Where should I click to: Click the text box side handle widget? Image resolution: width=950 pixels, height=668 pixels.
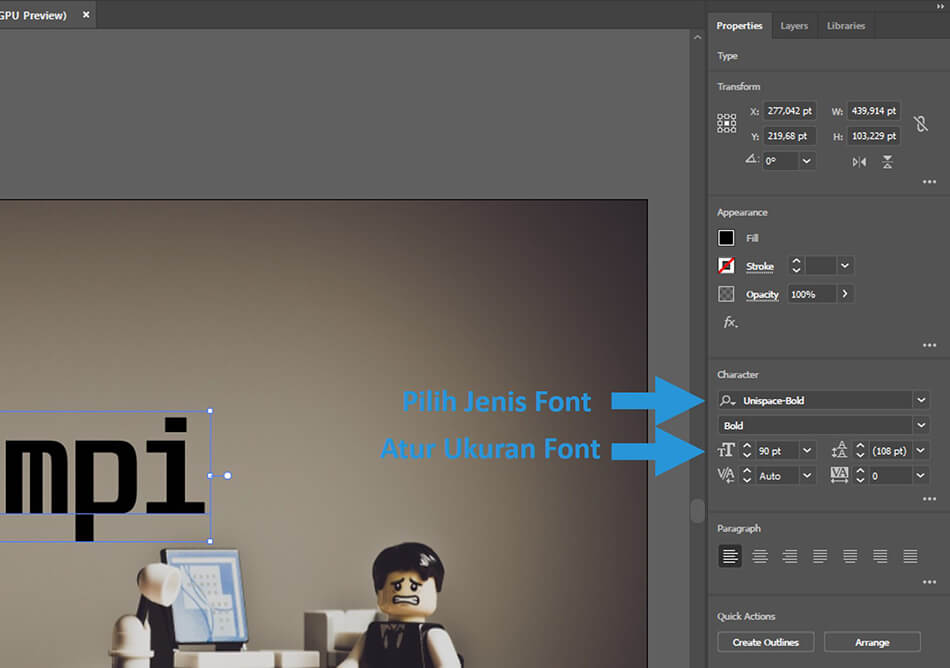pyautogui.click(x=228, y=475)
